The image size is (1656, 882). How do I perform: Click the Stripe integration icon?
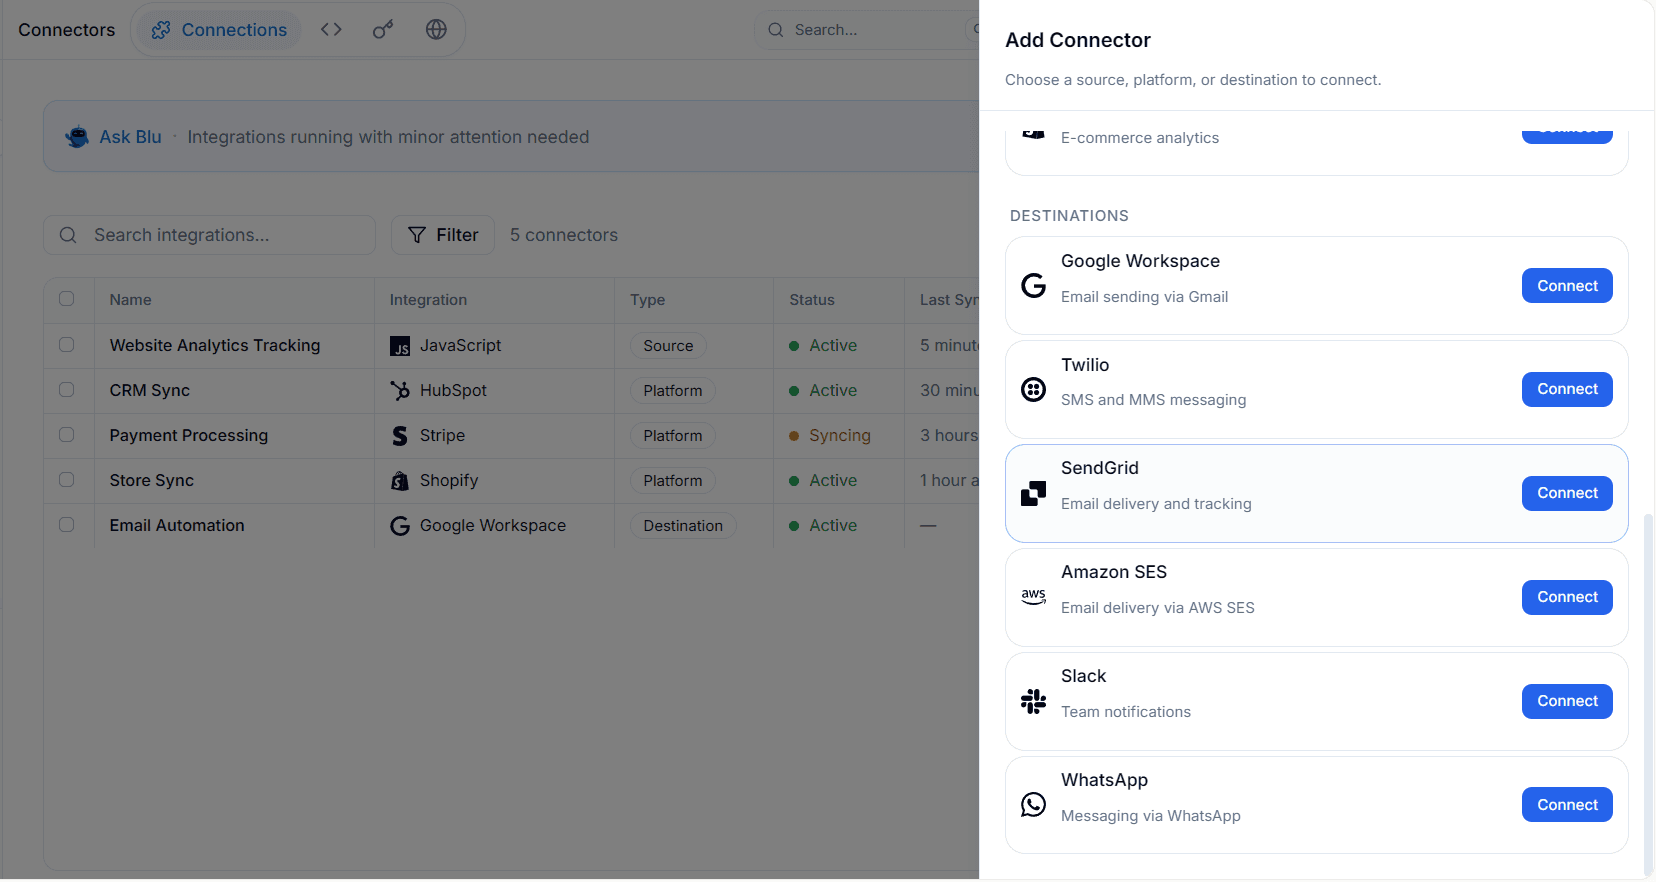(400, 436)
